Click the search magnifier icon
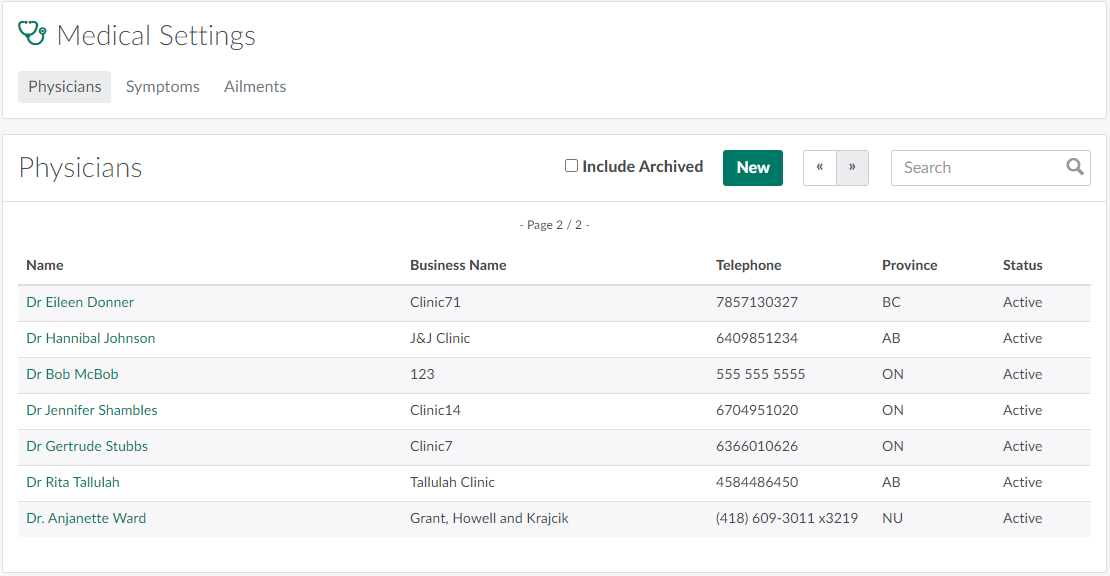The width and height of the screenshot is (1110, 576). point(1075,167)
